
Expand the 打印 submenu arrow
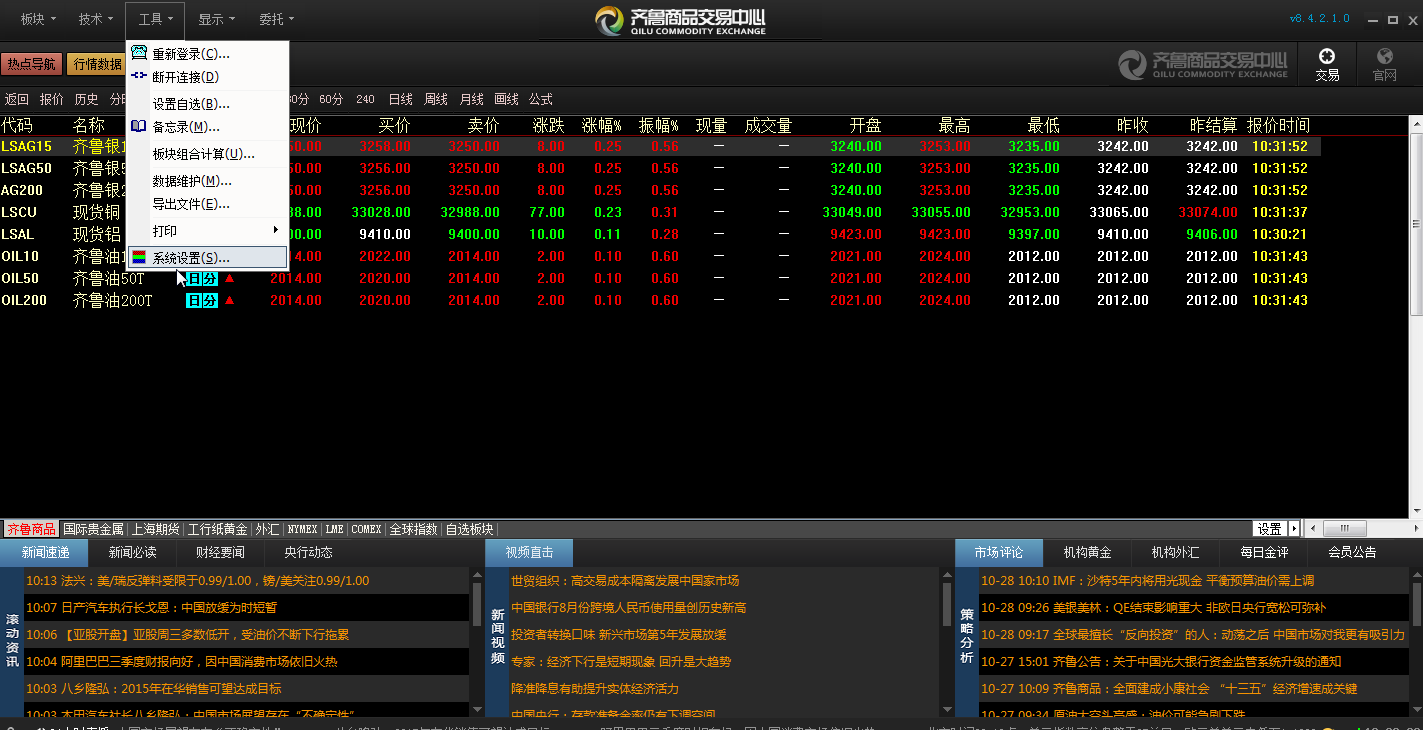pos(277,231)
